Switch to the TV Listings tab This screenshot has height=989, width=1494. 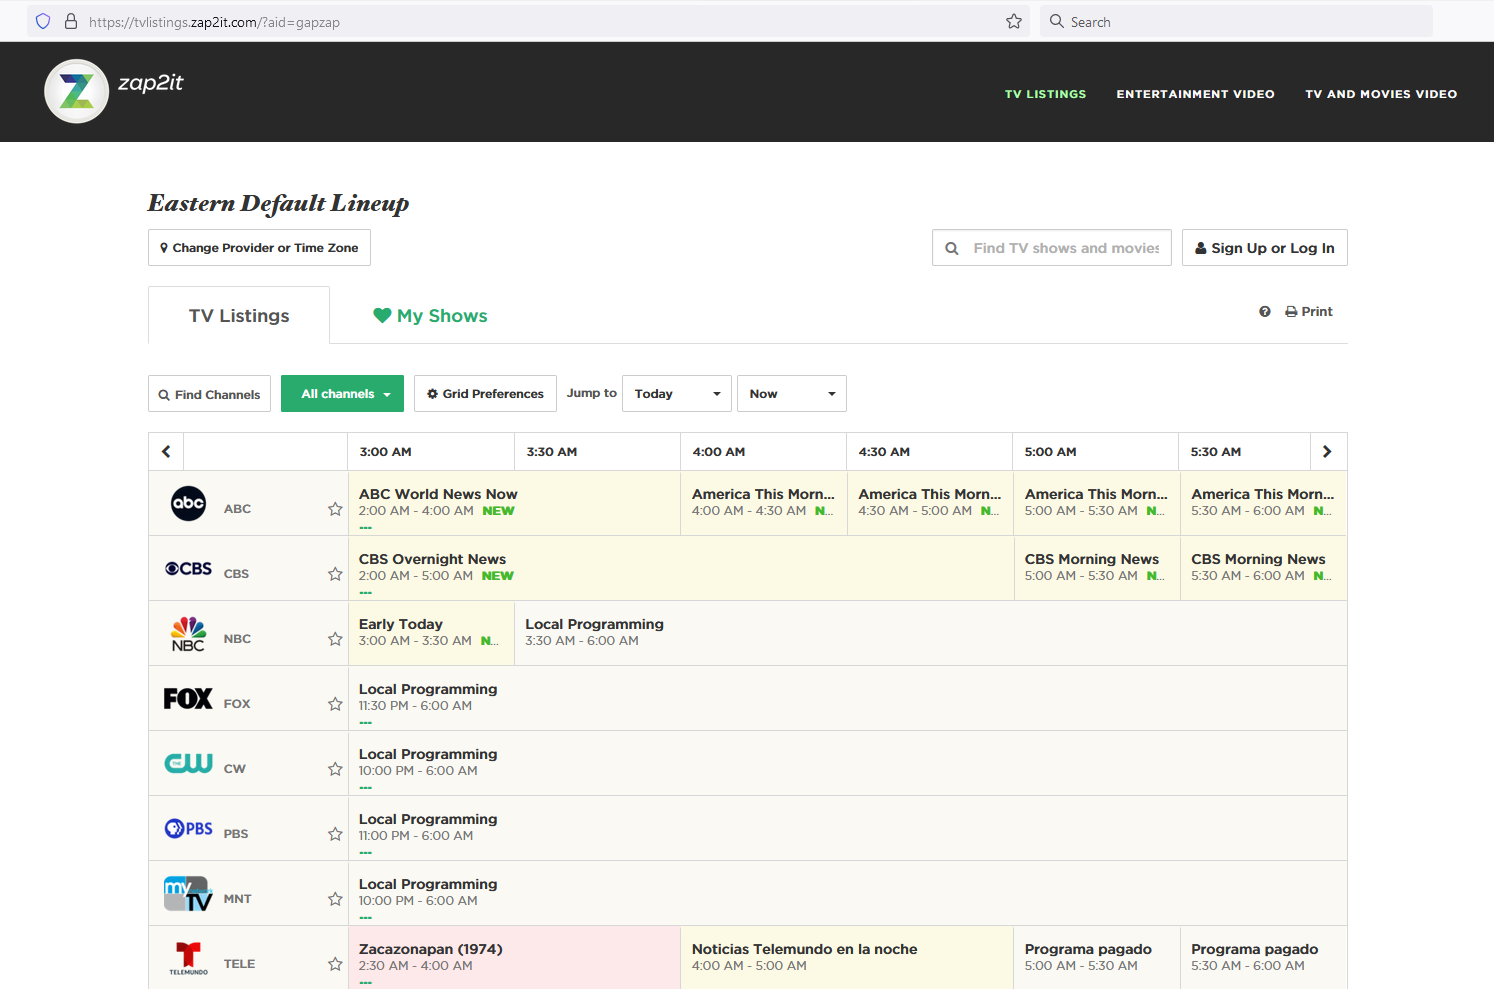(x=239, y=316)
